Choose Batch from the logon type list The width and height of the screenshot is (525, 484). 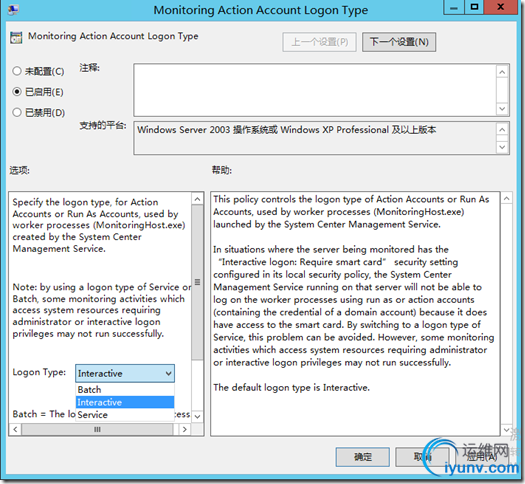(125, 390)
